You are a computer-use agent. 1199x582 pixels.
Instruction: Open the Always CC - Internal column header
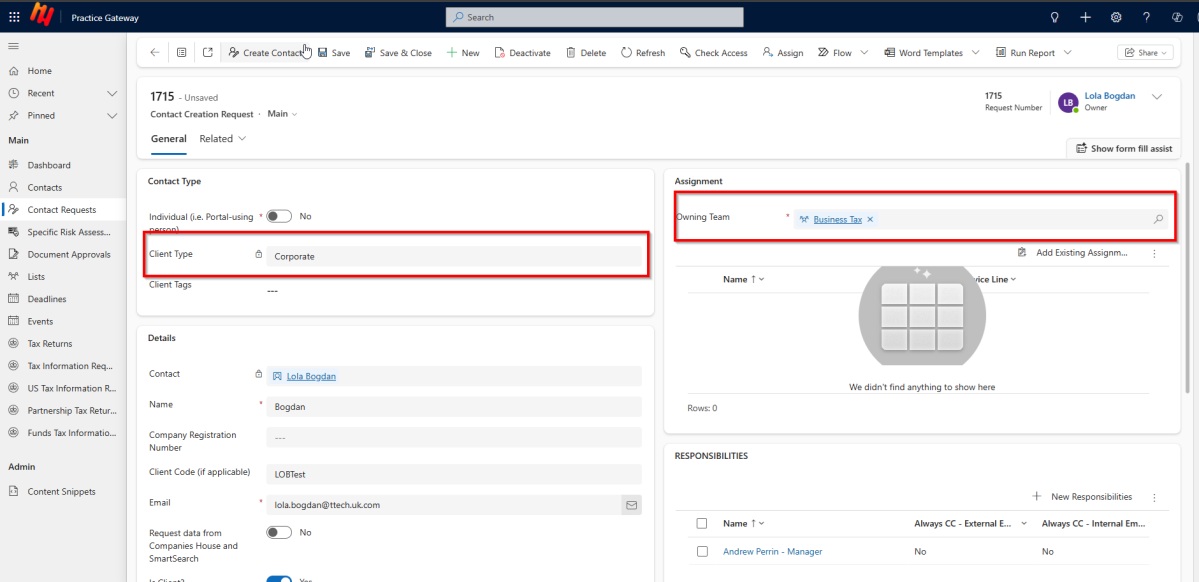1095,524
